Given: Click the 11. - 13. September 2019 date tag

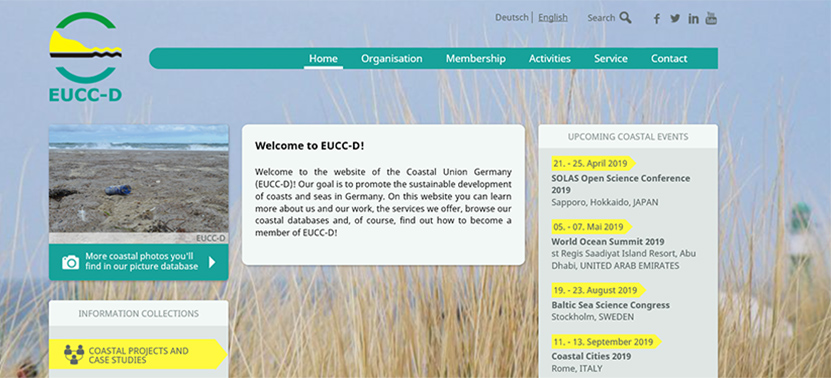Looking at the screenshot, I should click(x=606, y=342).
